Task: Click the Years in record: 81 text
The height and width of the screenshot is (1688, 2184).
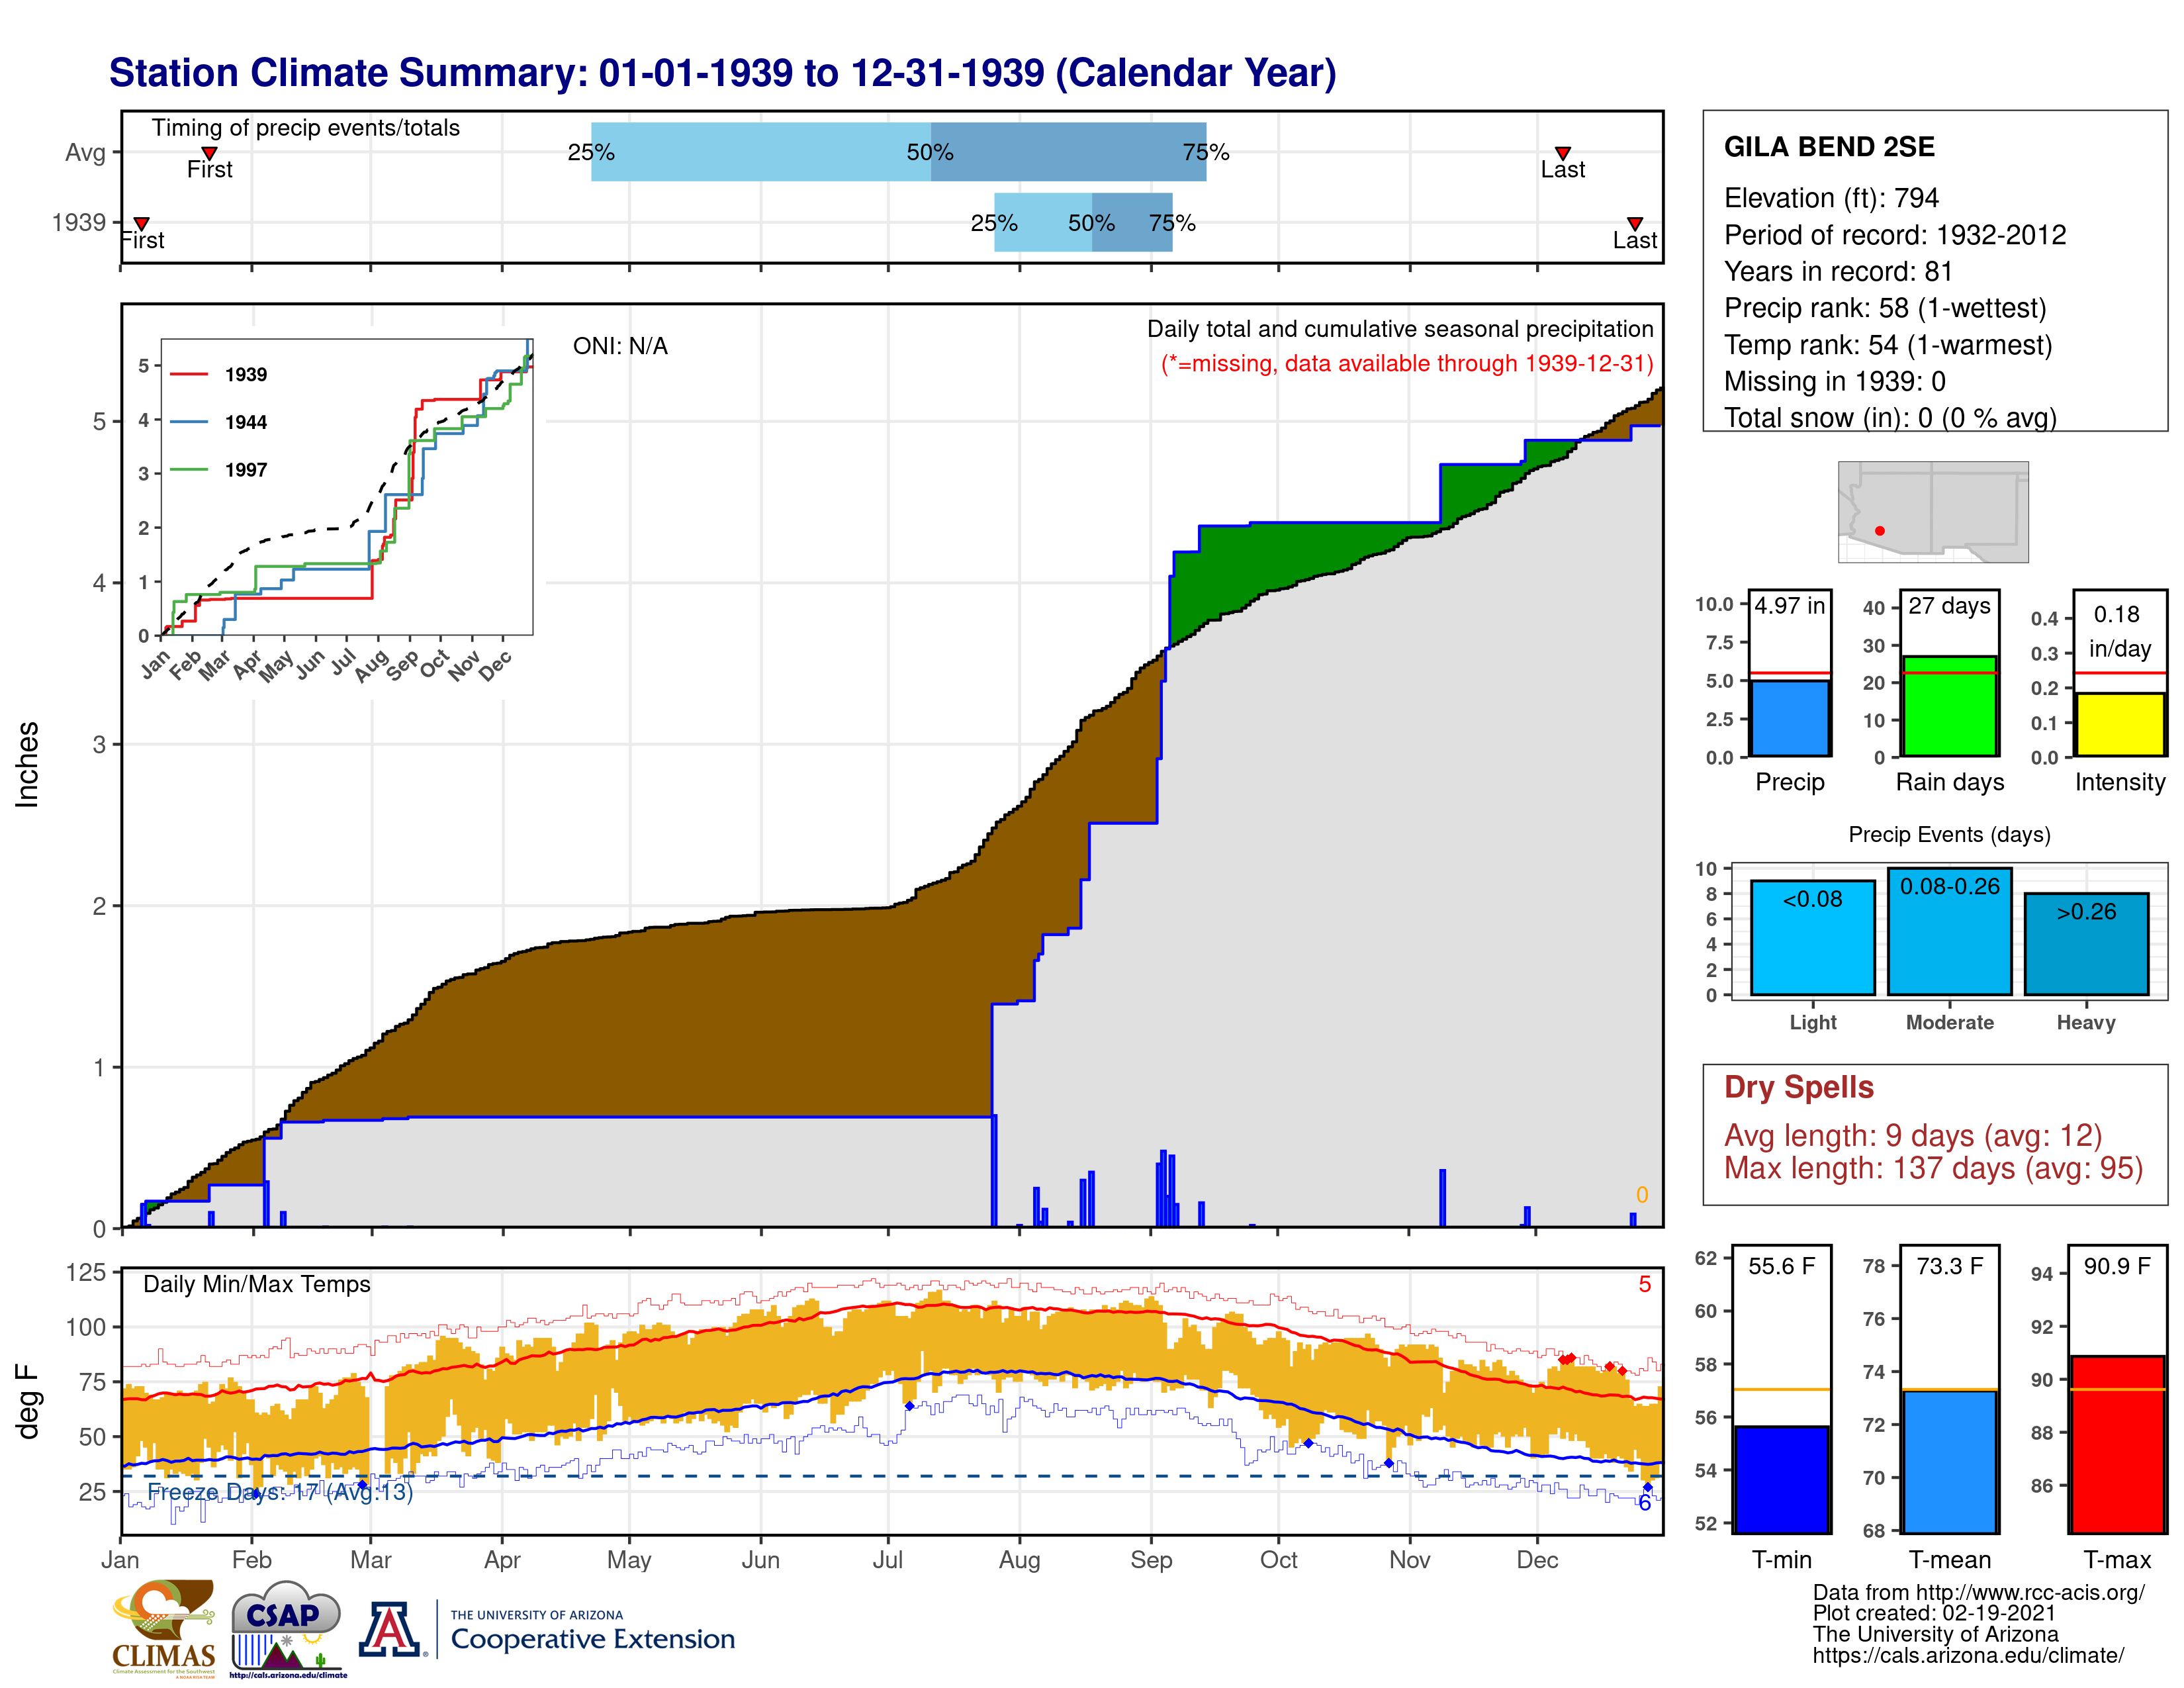Action: tap(1838, 271)
